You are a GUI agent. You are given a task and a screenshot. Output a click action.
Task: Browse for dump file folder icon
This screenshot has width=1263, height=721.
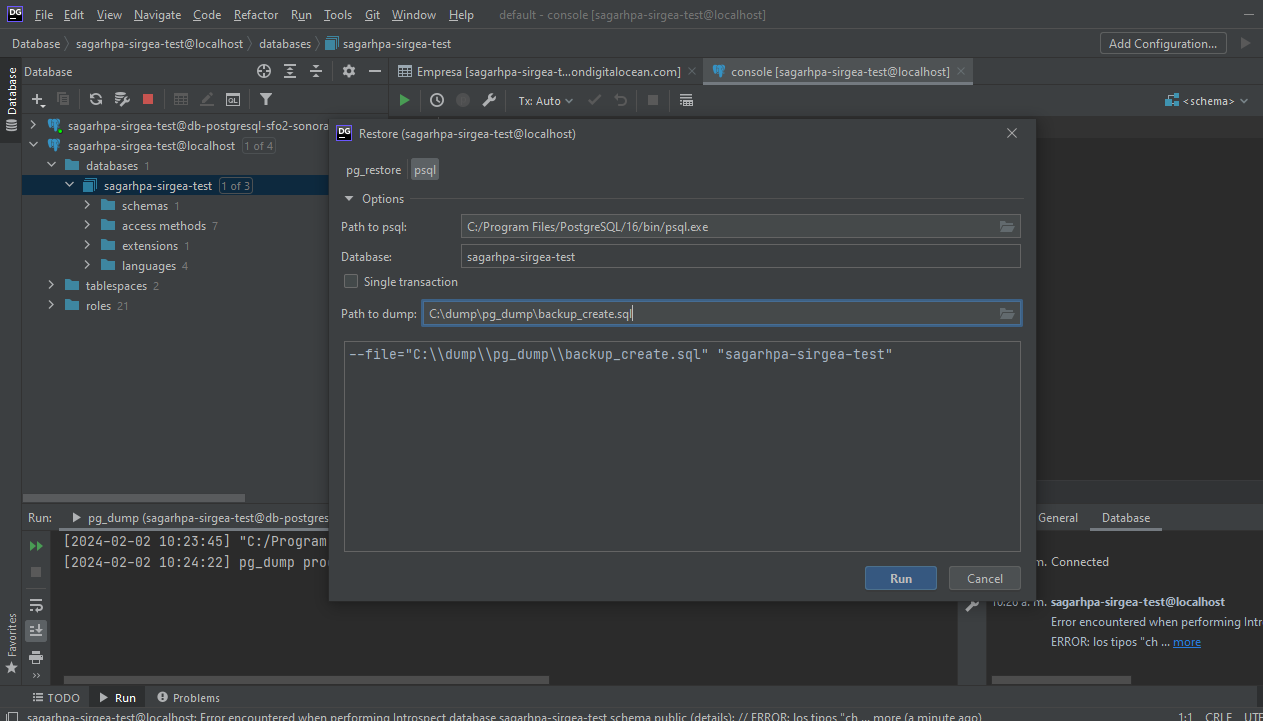[1007, 314]
